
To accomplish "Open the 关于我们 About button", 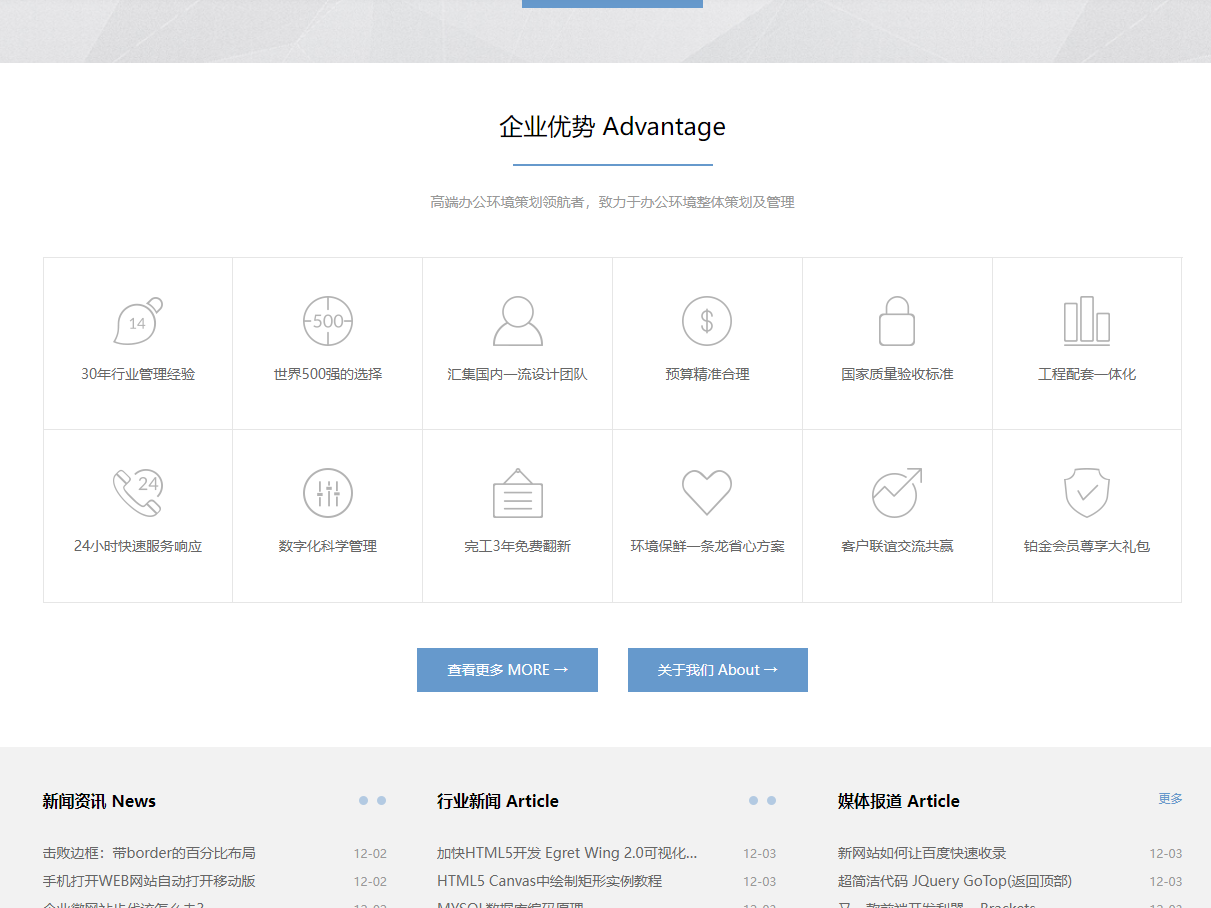I will pyautogui.click(x=717, y=670).
